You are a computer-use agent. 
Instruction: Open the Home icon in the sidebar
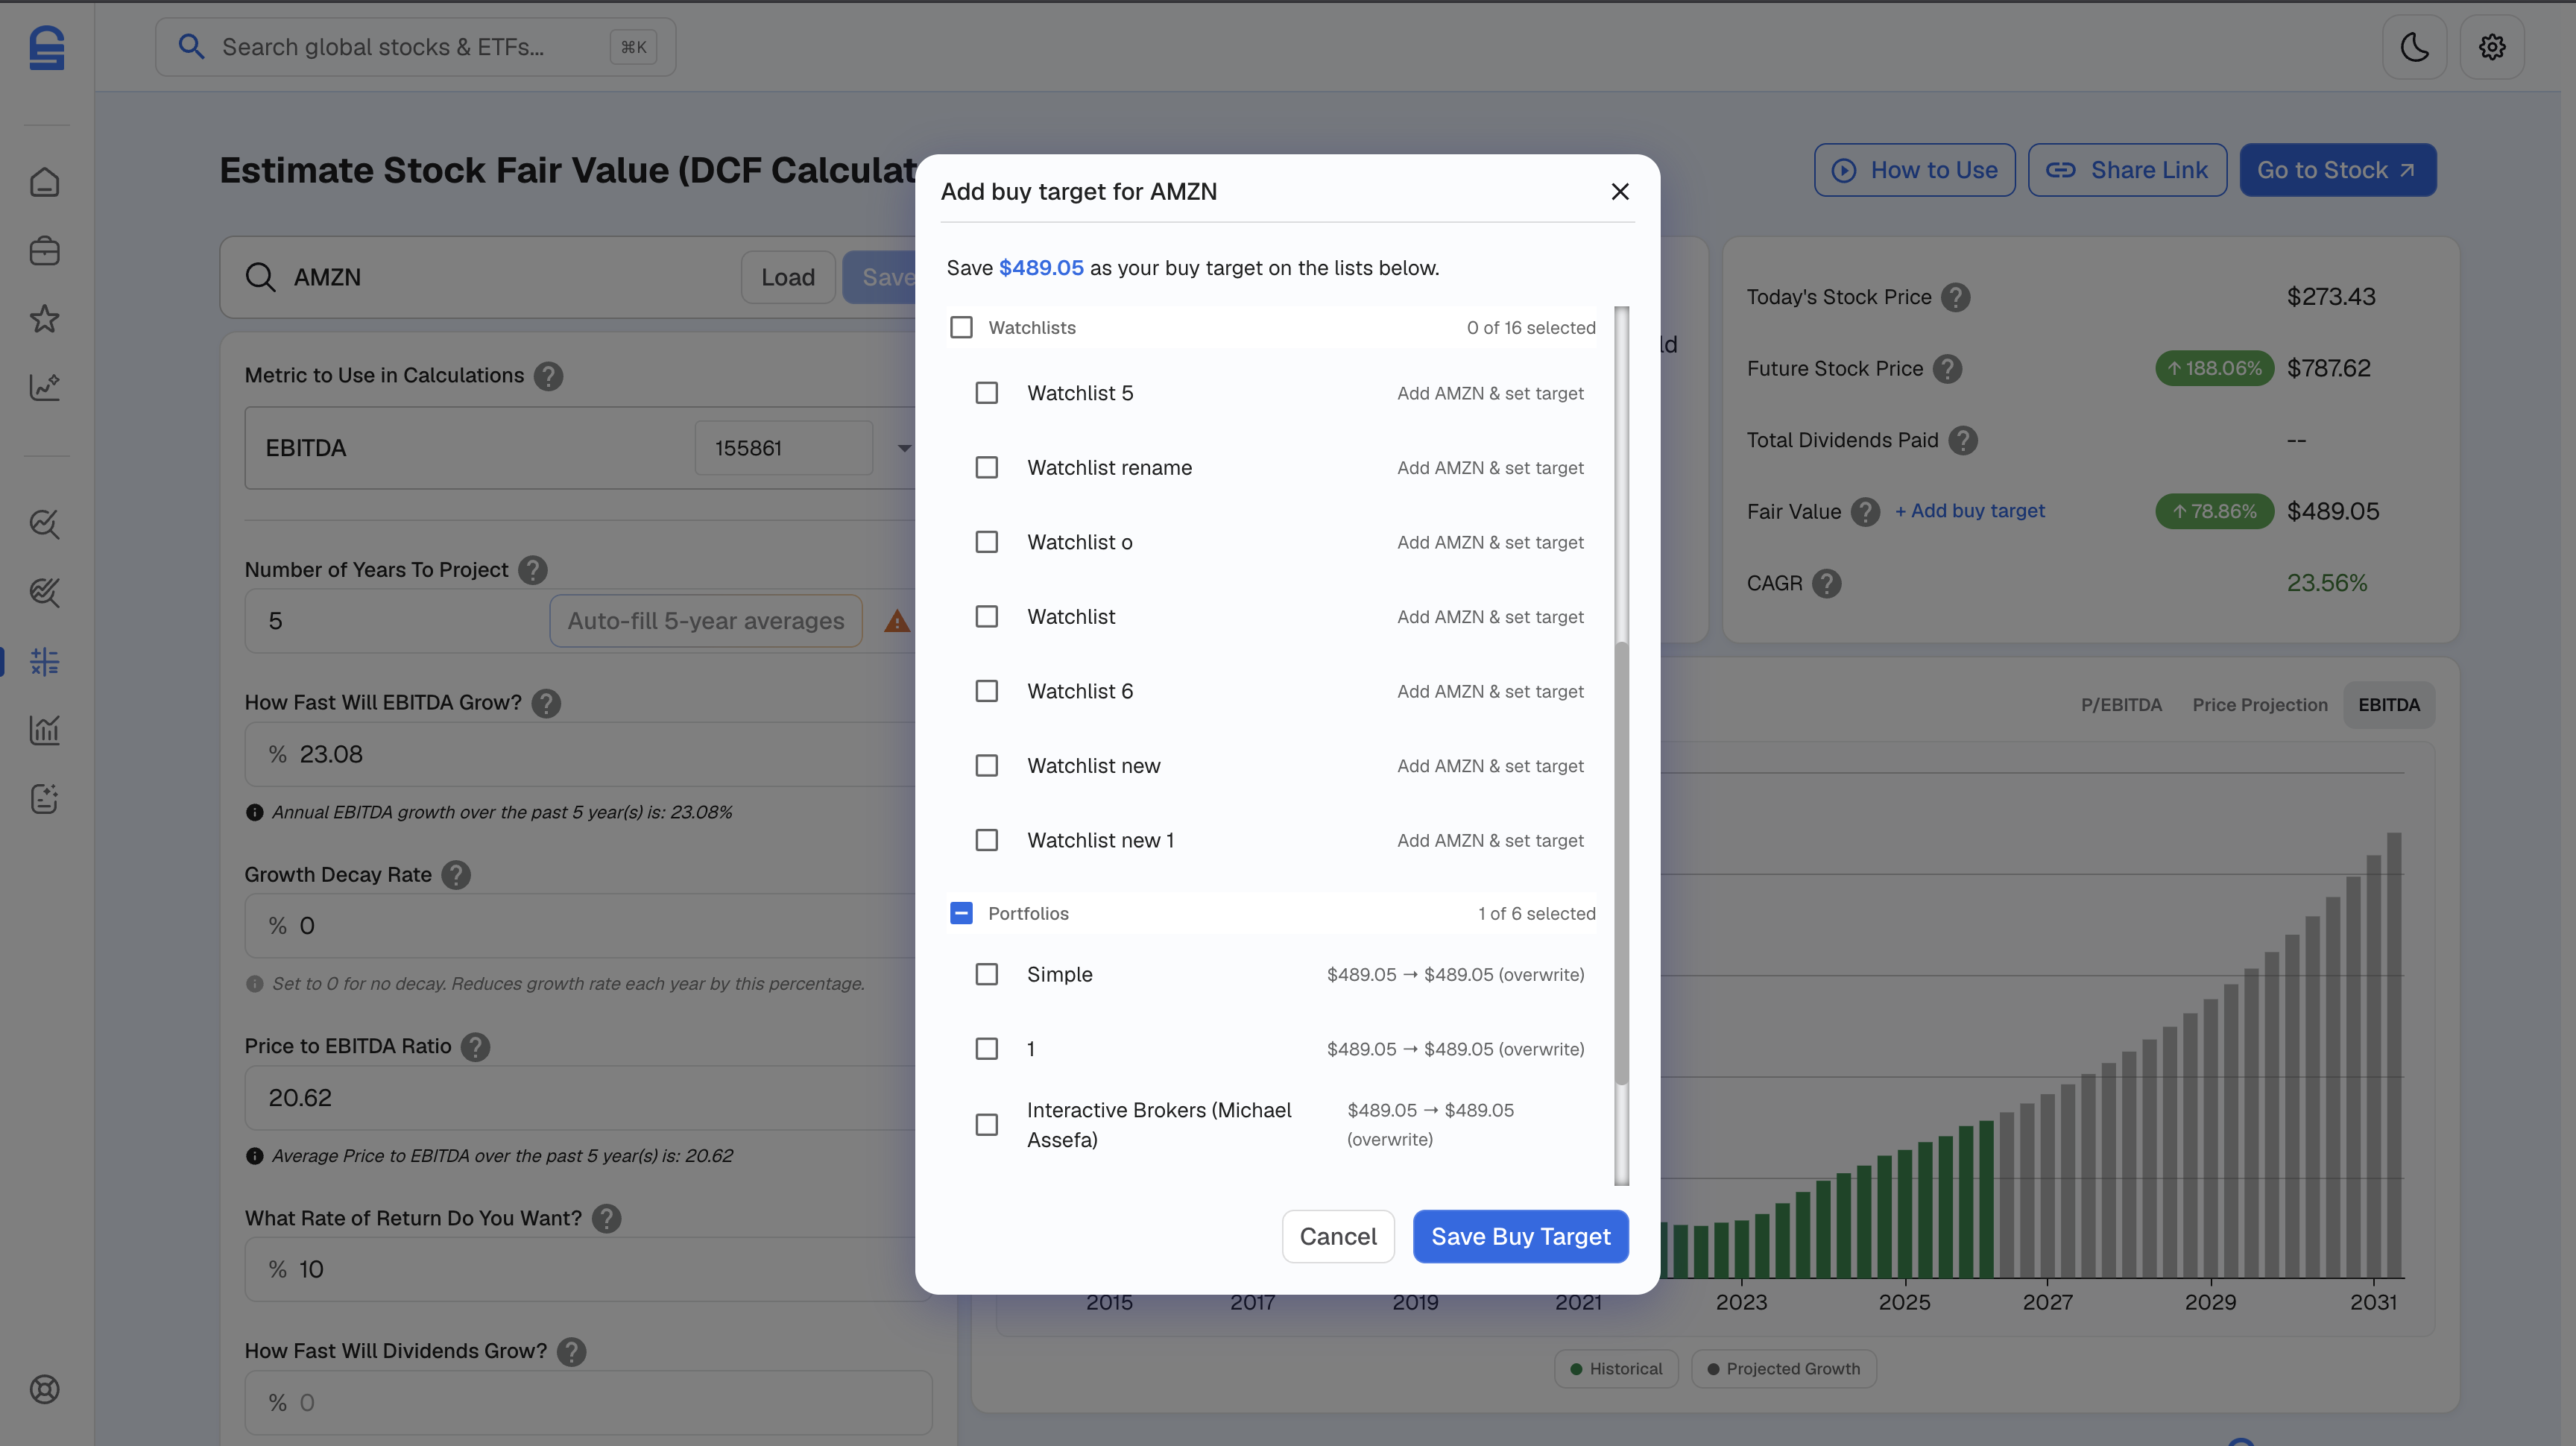pyautogui.click(x=45, y=182)
